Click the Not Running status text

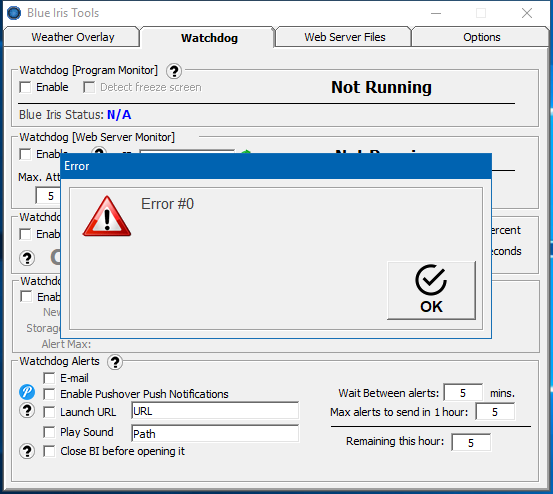coord(381,87)
